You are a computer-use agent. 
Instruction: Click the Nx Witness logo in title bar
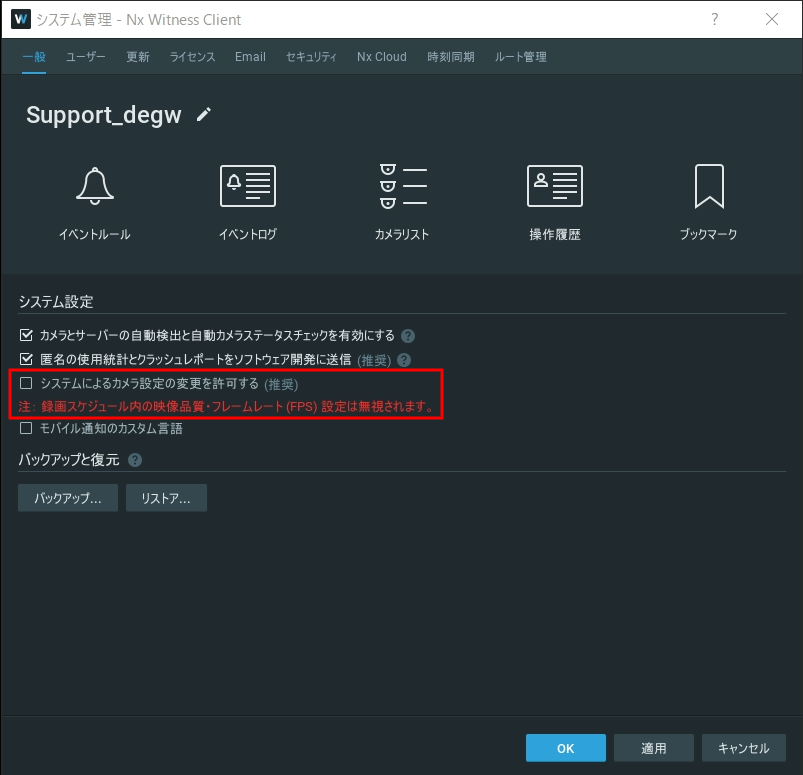click(x=20, y=19)
